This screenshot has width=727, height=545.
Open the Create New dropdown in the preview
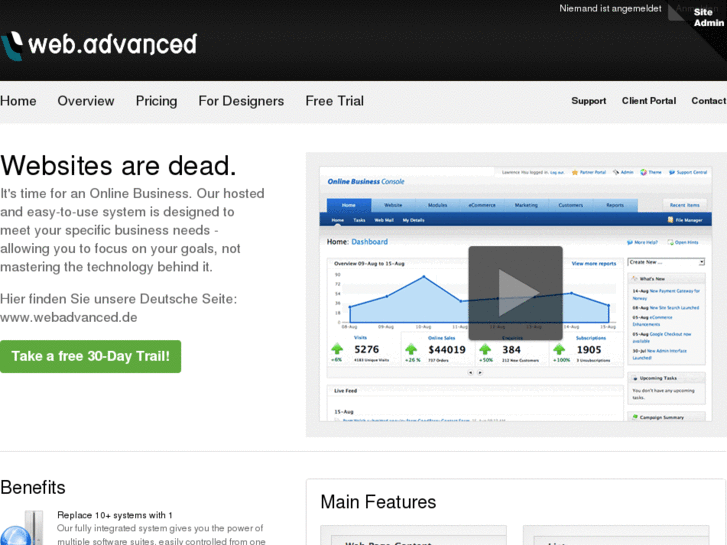666,262
